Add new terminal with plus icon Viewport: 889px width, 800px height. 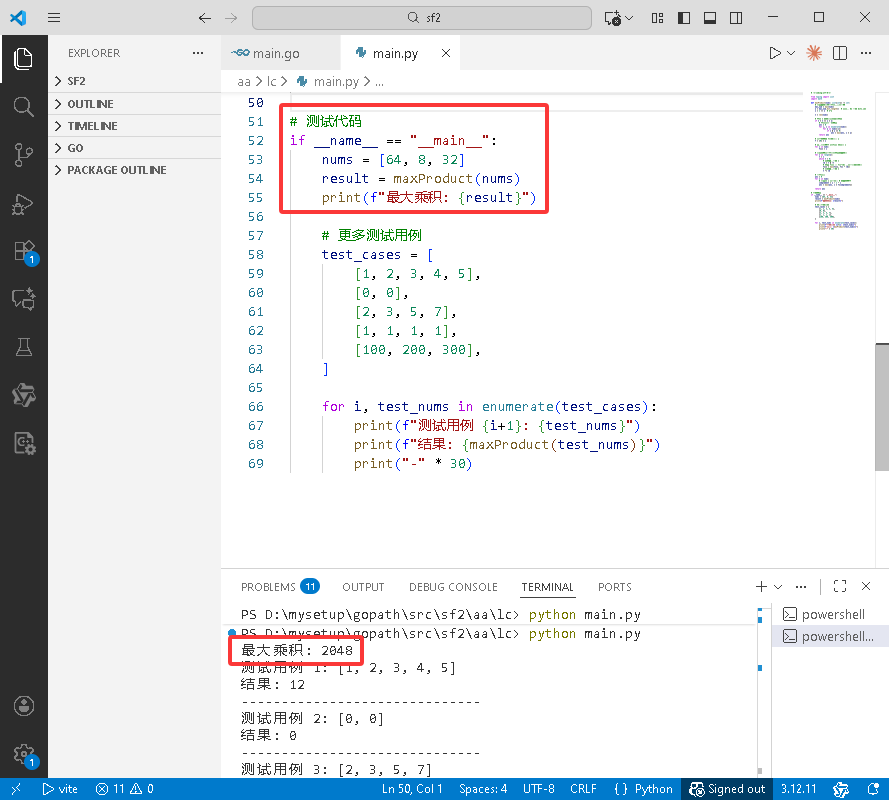[761, 586]
